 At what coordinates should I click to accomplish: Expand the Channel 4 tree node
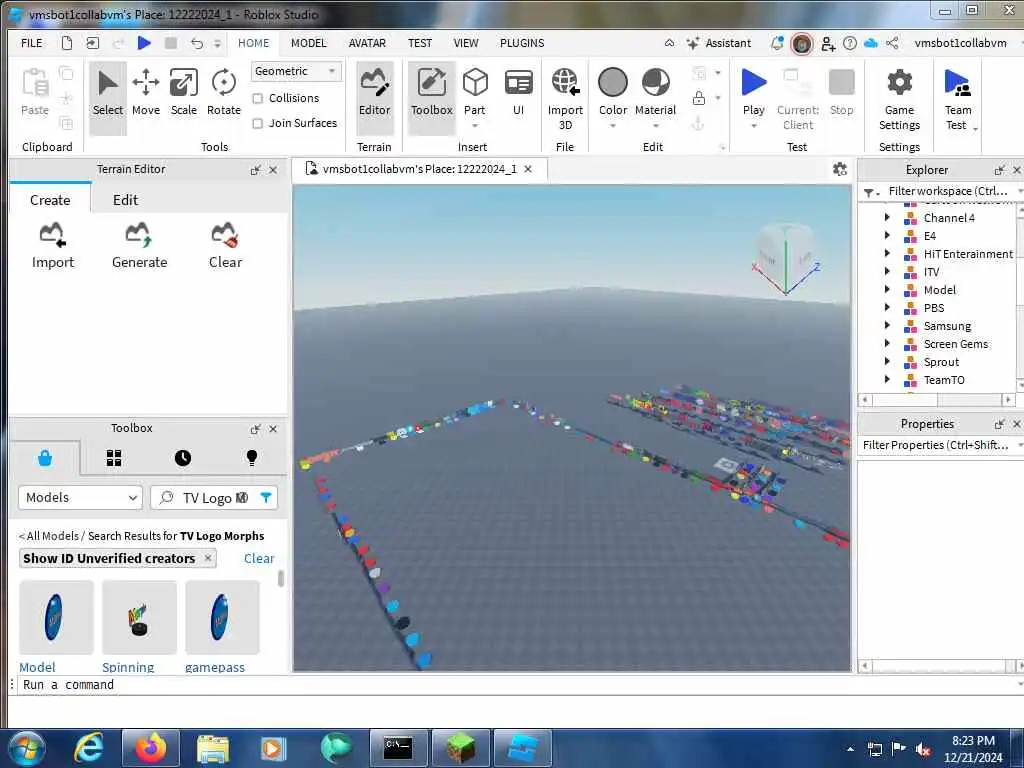pos(887,217)
